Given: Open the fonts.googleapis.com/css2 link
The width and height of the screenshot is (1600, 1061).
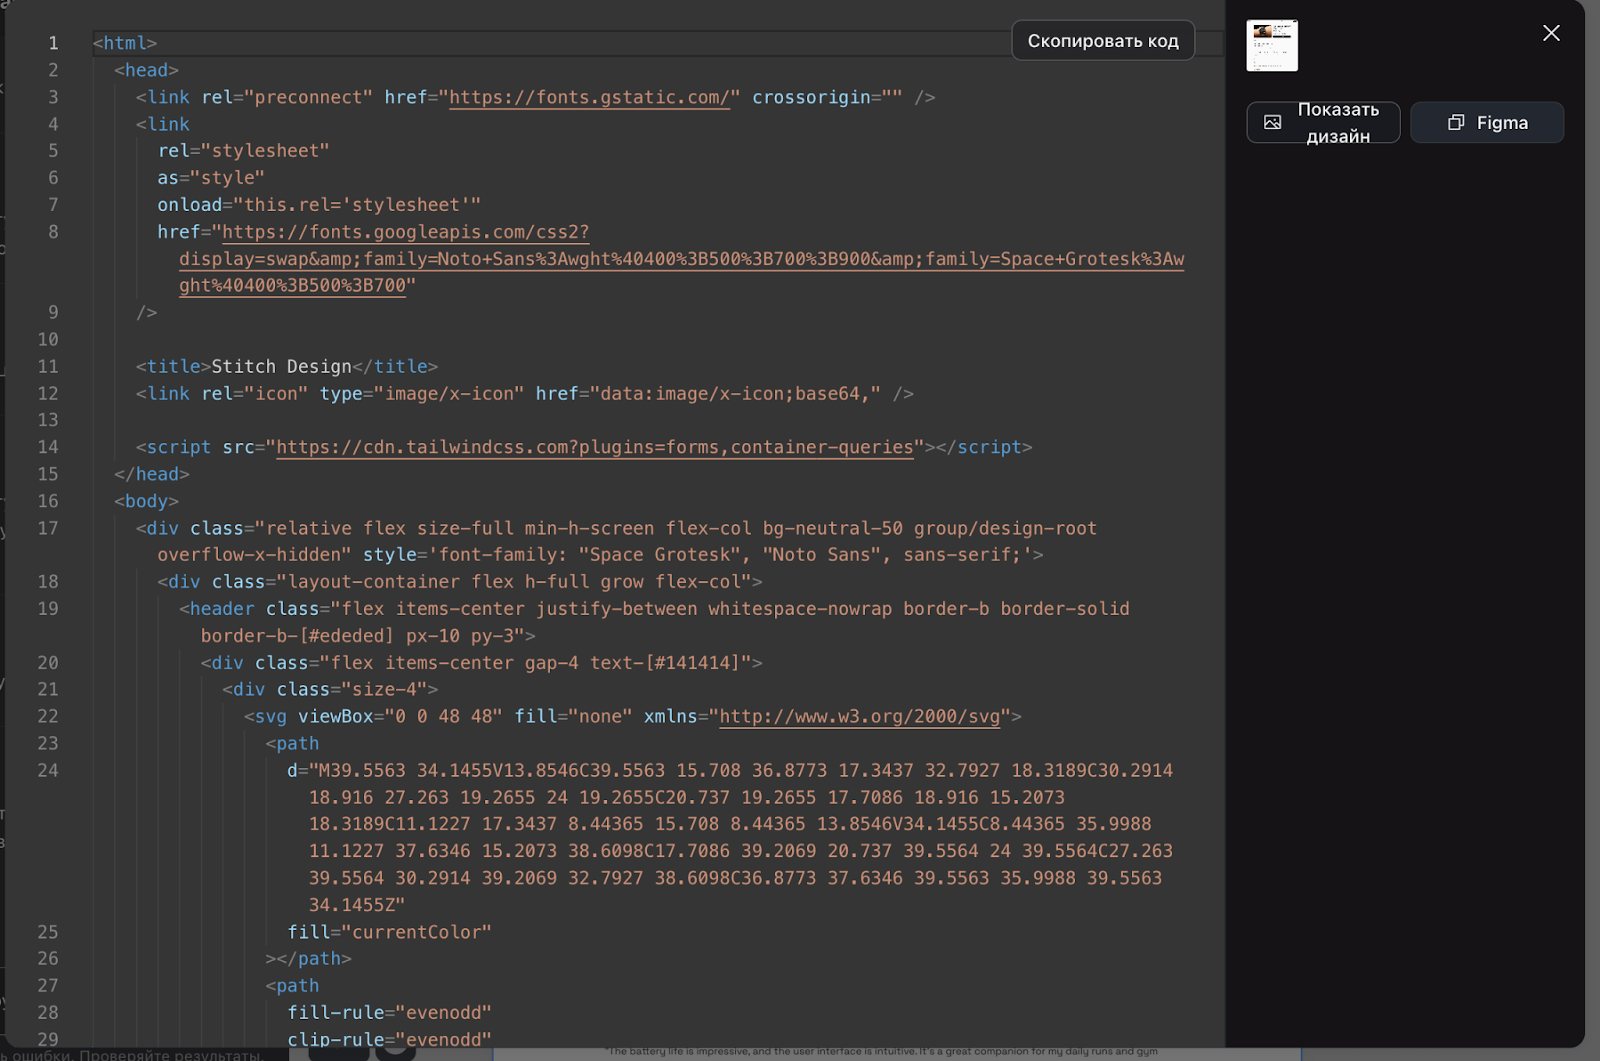Looking at the screenshot, I should tap(681, 258).
